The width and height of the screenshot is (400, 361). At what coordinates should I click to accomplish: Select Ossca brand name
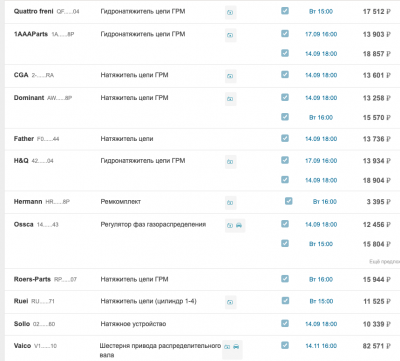click(24, 224)
